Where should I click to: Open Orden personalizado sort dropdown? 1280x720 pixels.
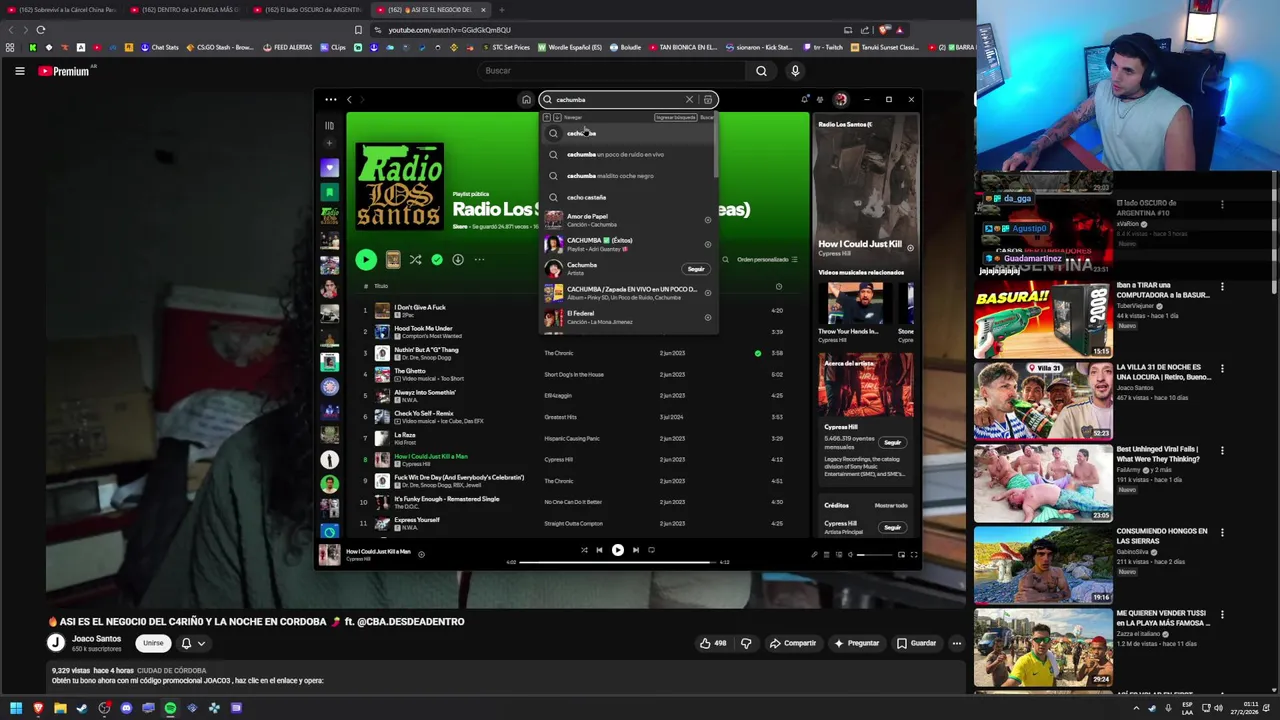click(x=767, y=260)
